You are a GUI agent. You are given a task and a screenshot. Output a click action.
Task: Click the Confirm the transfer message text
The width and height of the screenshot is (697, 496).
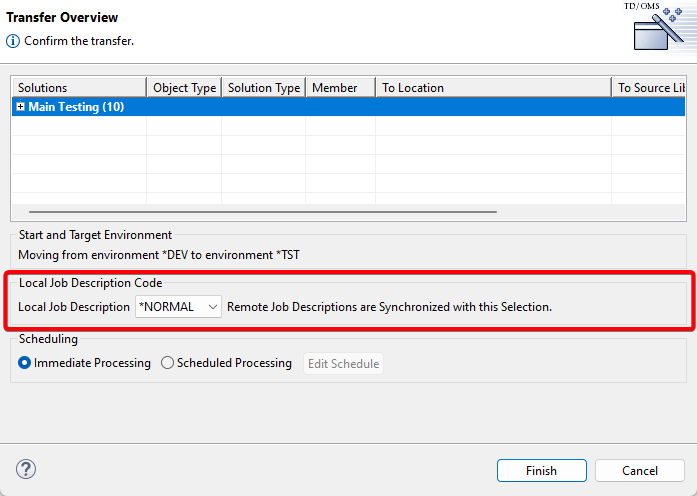point(79,41)
